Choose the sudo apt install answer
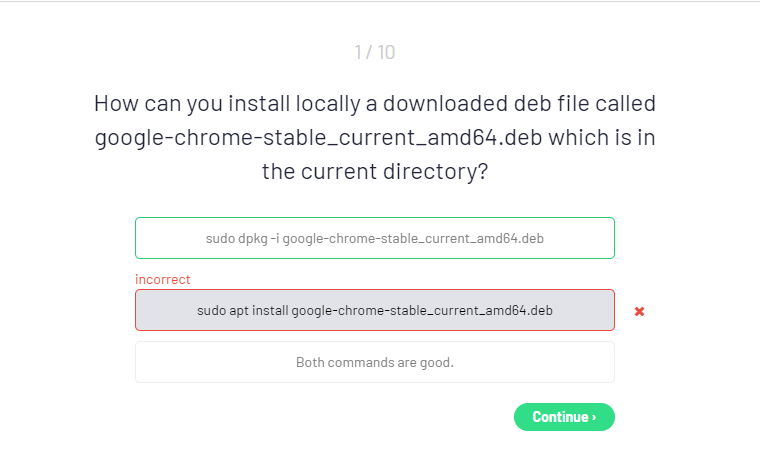This screenshot has height=463, width=760. click(x=375, y=310)
